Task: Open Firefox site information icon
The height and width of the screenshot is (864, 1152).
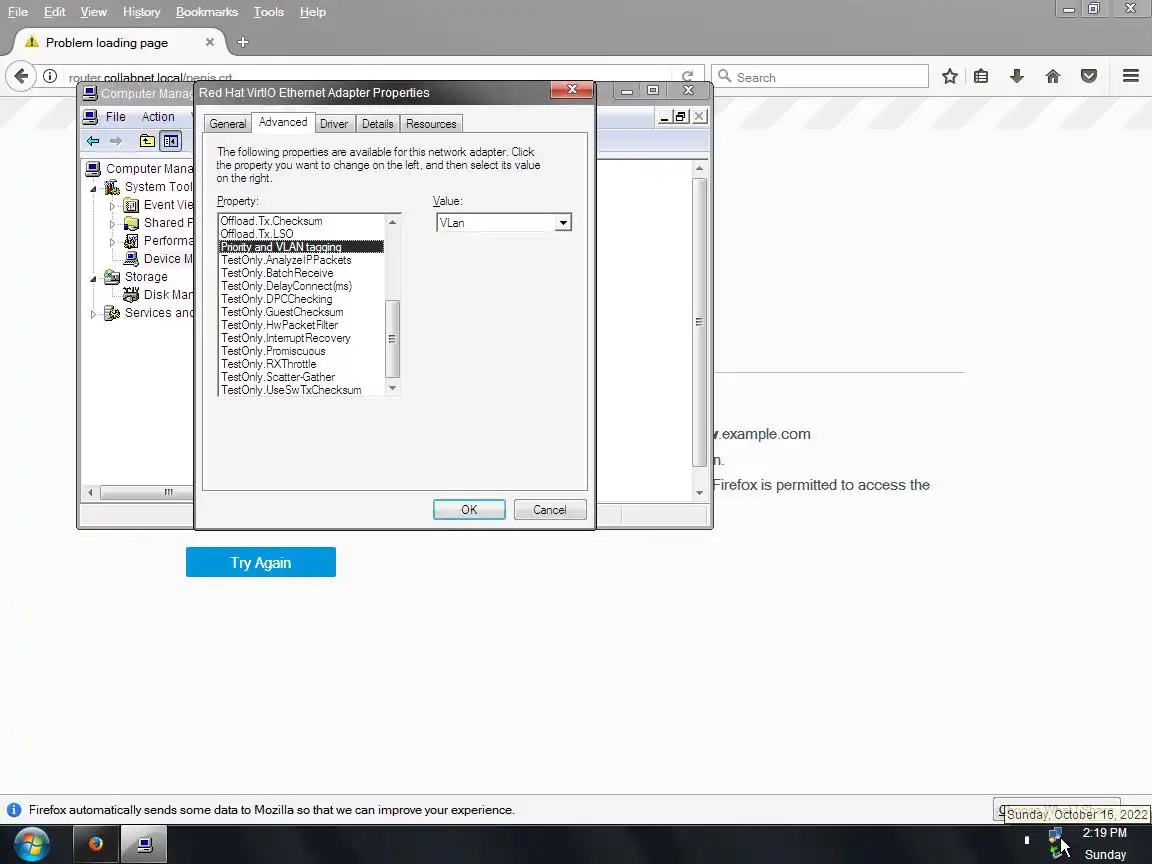Action: point(50,76)
